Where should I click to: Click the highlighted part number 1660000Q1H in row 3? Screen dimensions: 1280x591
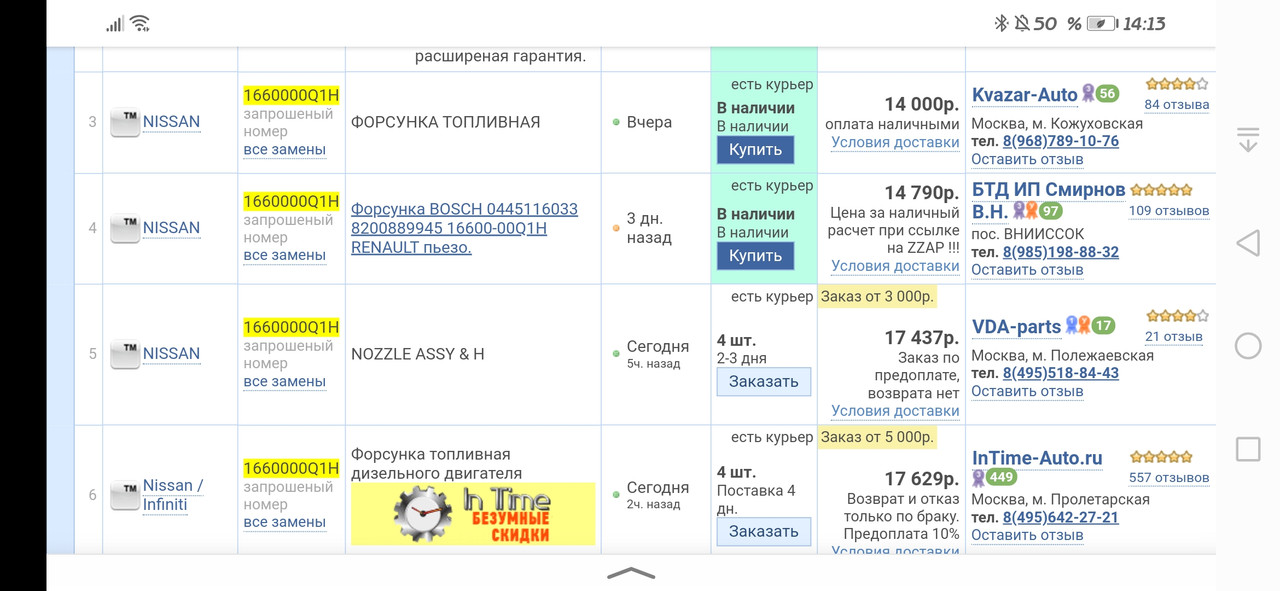click(291, 96)
